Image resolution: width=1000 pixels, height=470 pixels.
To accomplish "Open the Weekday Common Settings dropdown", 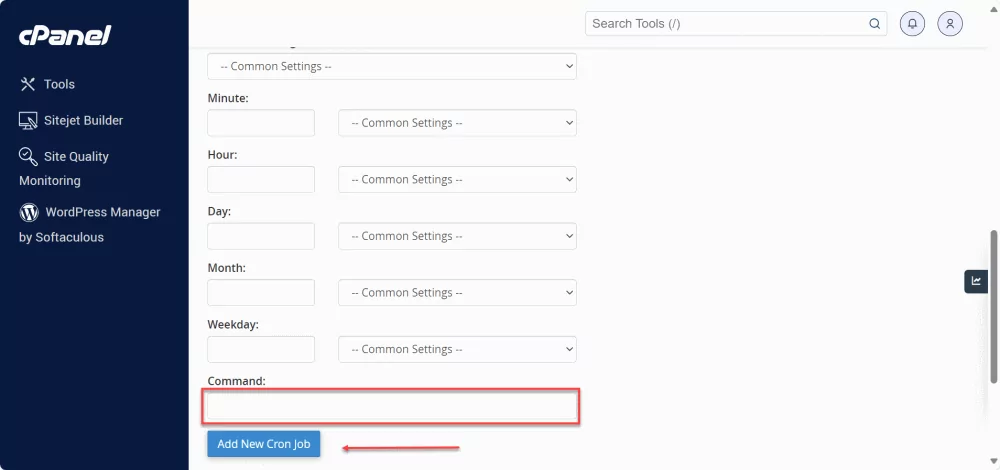I will [457, 349].
